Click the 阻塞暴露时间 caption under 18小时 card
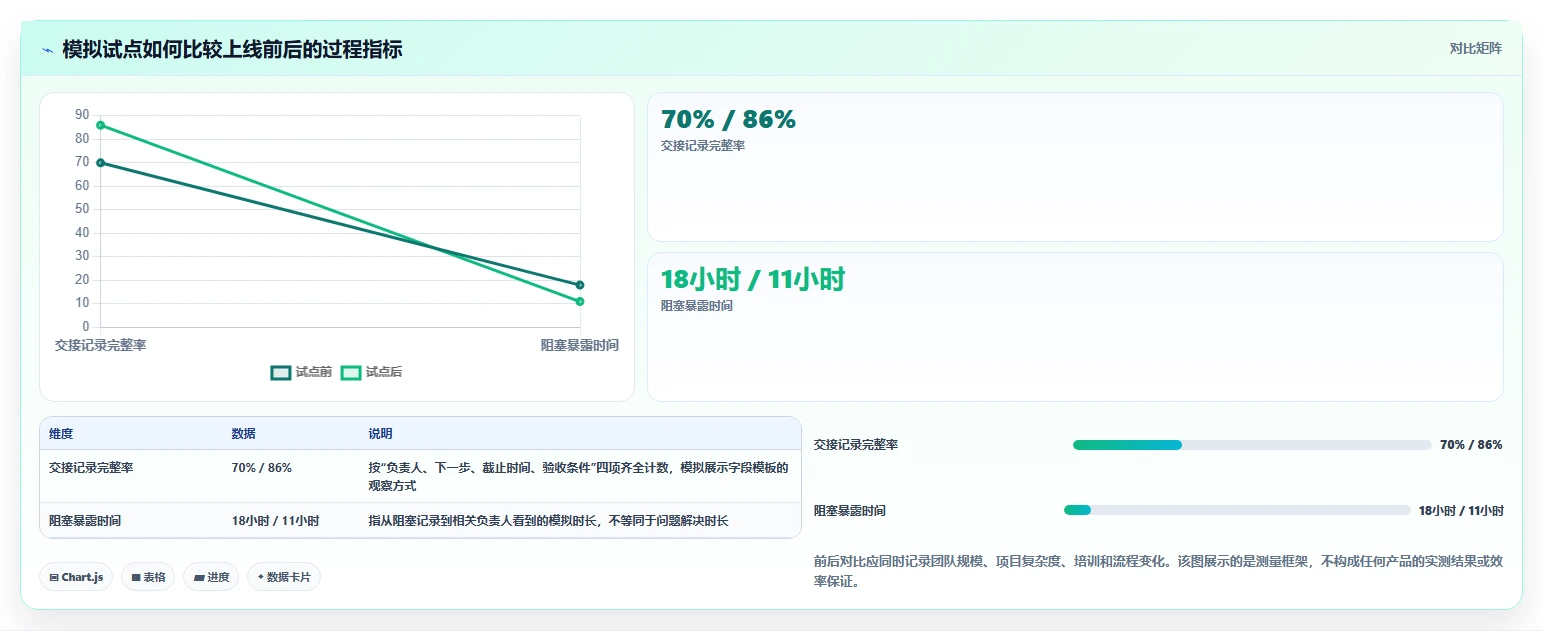Image resolution: width=1543 pixels, height=631 pixels. 697,305
